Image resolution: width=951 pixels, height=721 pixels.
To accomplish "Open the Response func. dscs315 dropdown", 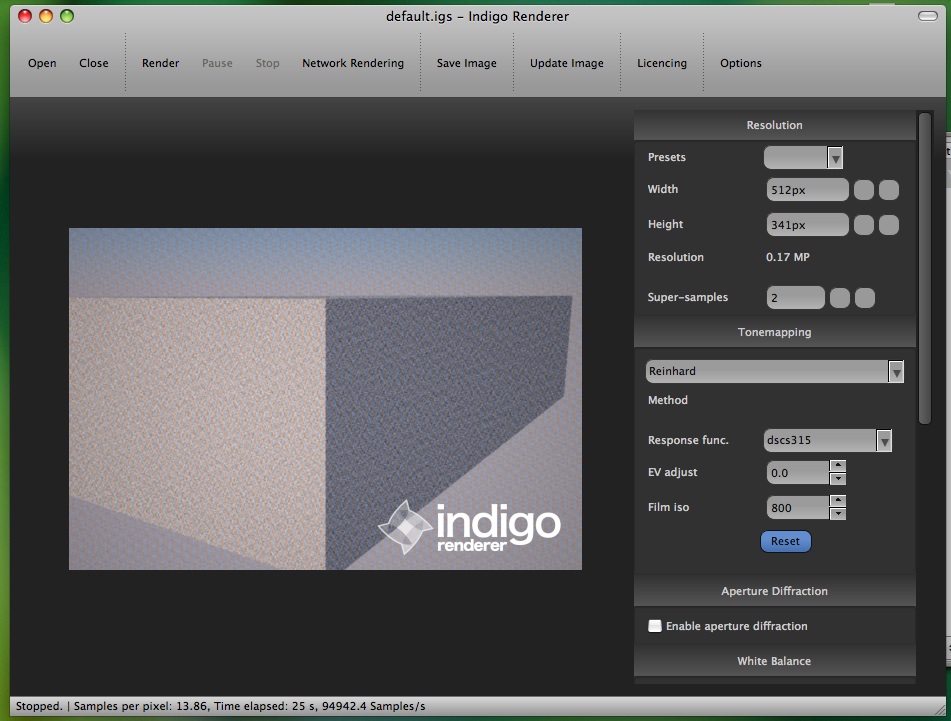I will (x=827, y=440).
